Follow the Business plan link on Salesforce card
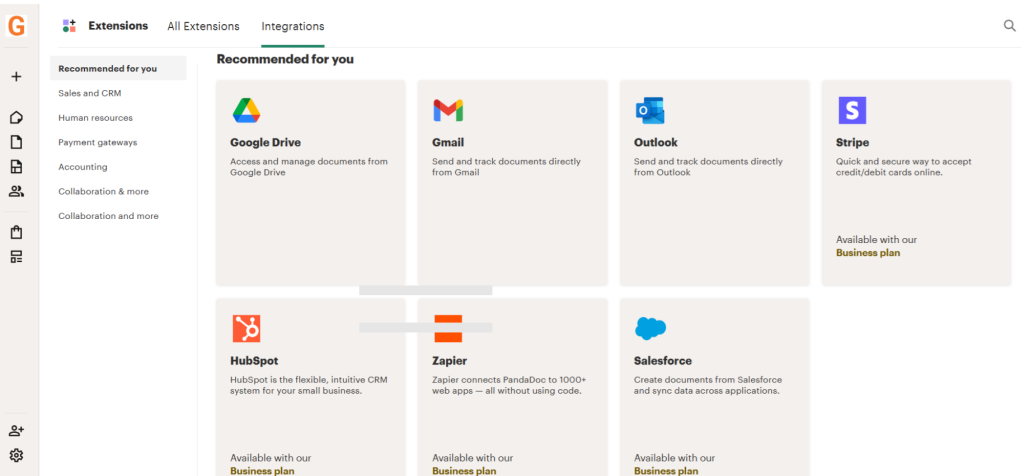 point(666,471)
